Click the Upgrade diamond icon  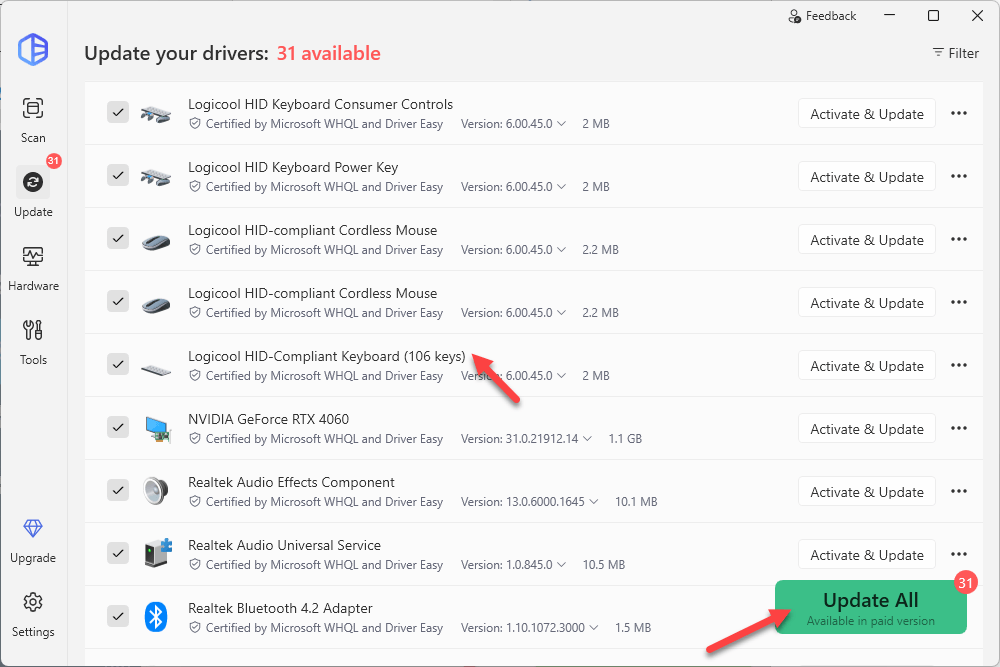coord(33,529)
